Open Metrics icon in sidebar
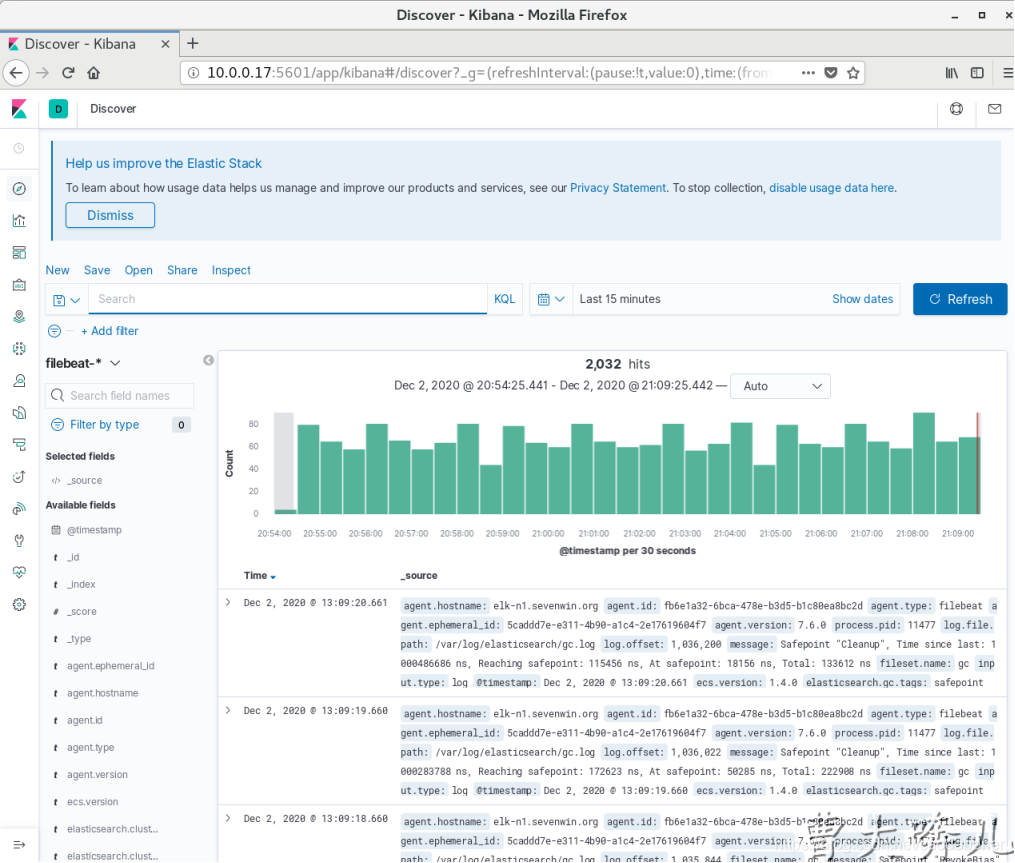Image resolution: width=1015 pixels, height=863 pixels. (19, 381)
